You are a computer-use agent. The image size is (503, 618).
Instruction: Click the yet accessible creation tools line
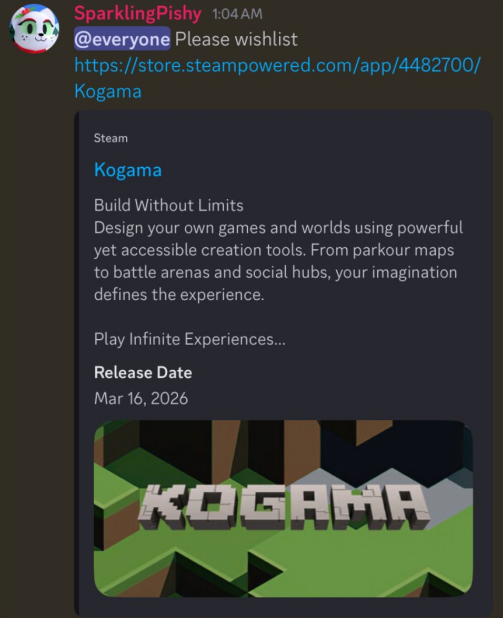274,250
